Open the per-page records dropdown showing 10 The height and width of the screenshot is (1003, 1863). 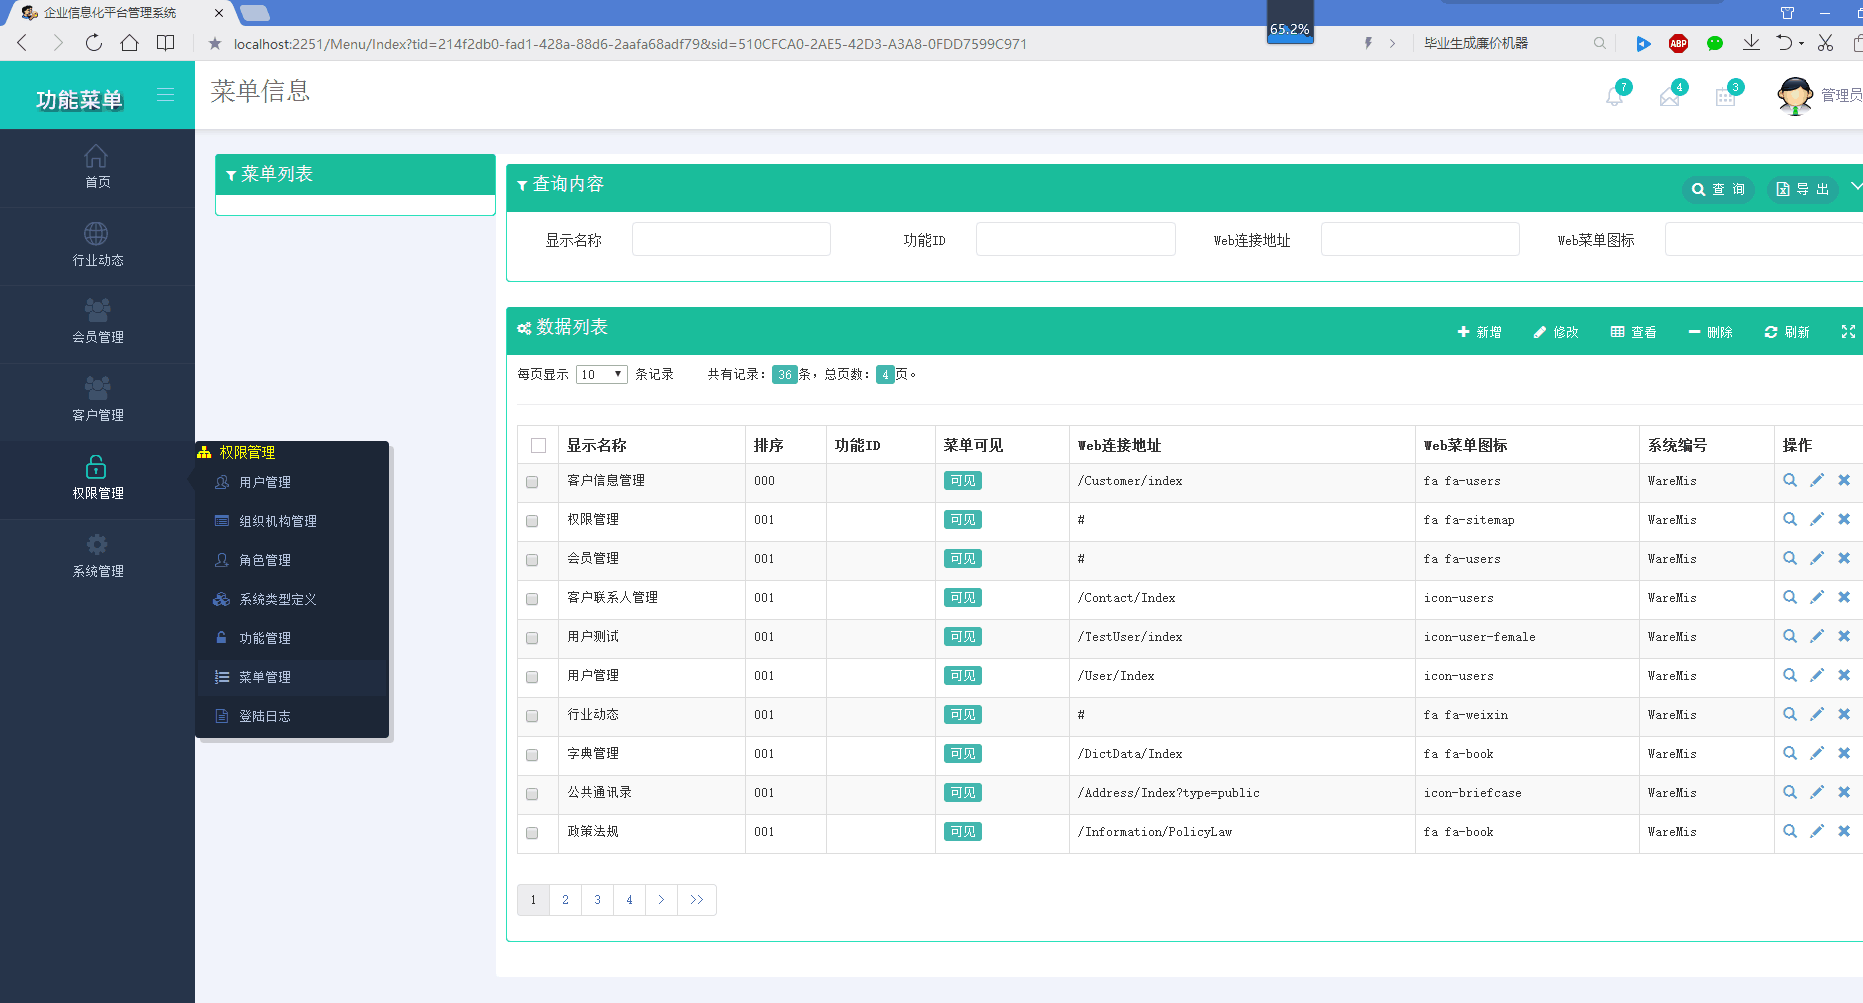click(x=600, y=373)
